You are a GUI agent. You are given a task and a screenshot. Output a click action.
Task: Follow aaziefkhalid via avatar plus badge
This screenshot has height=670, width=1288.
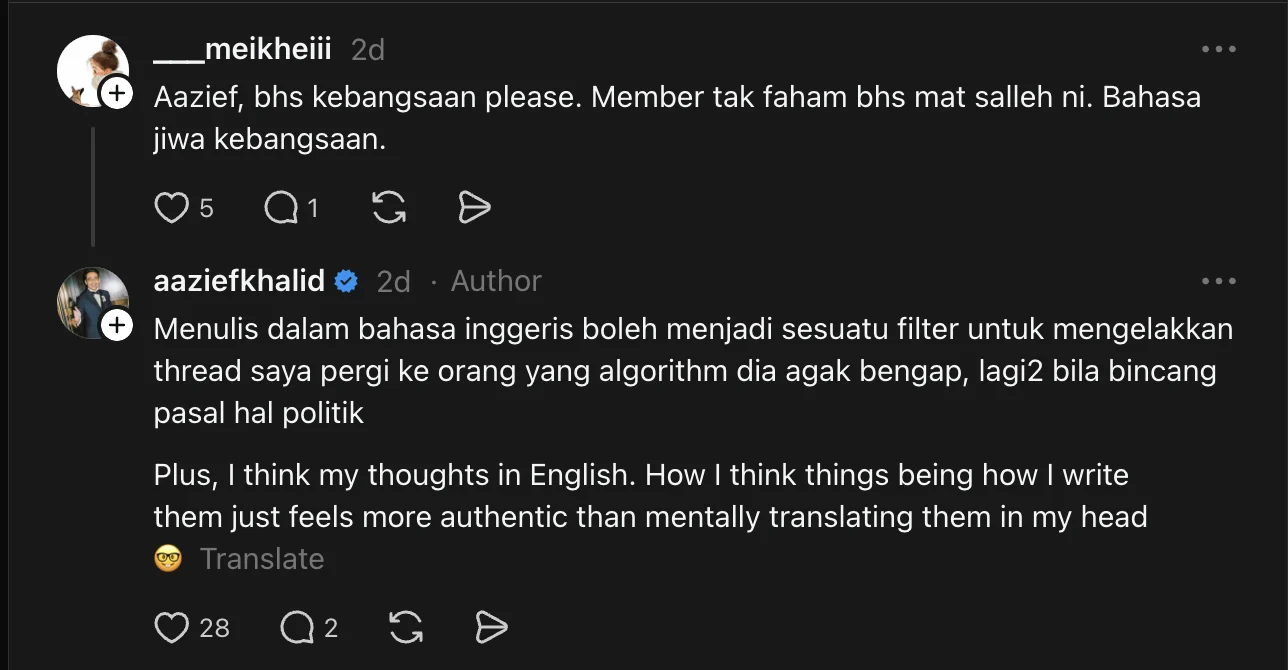point(117,326)
